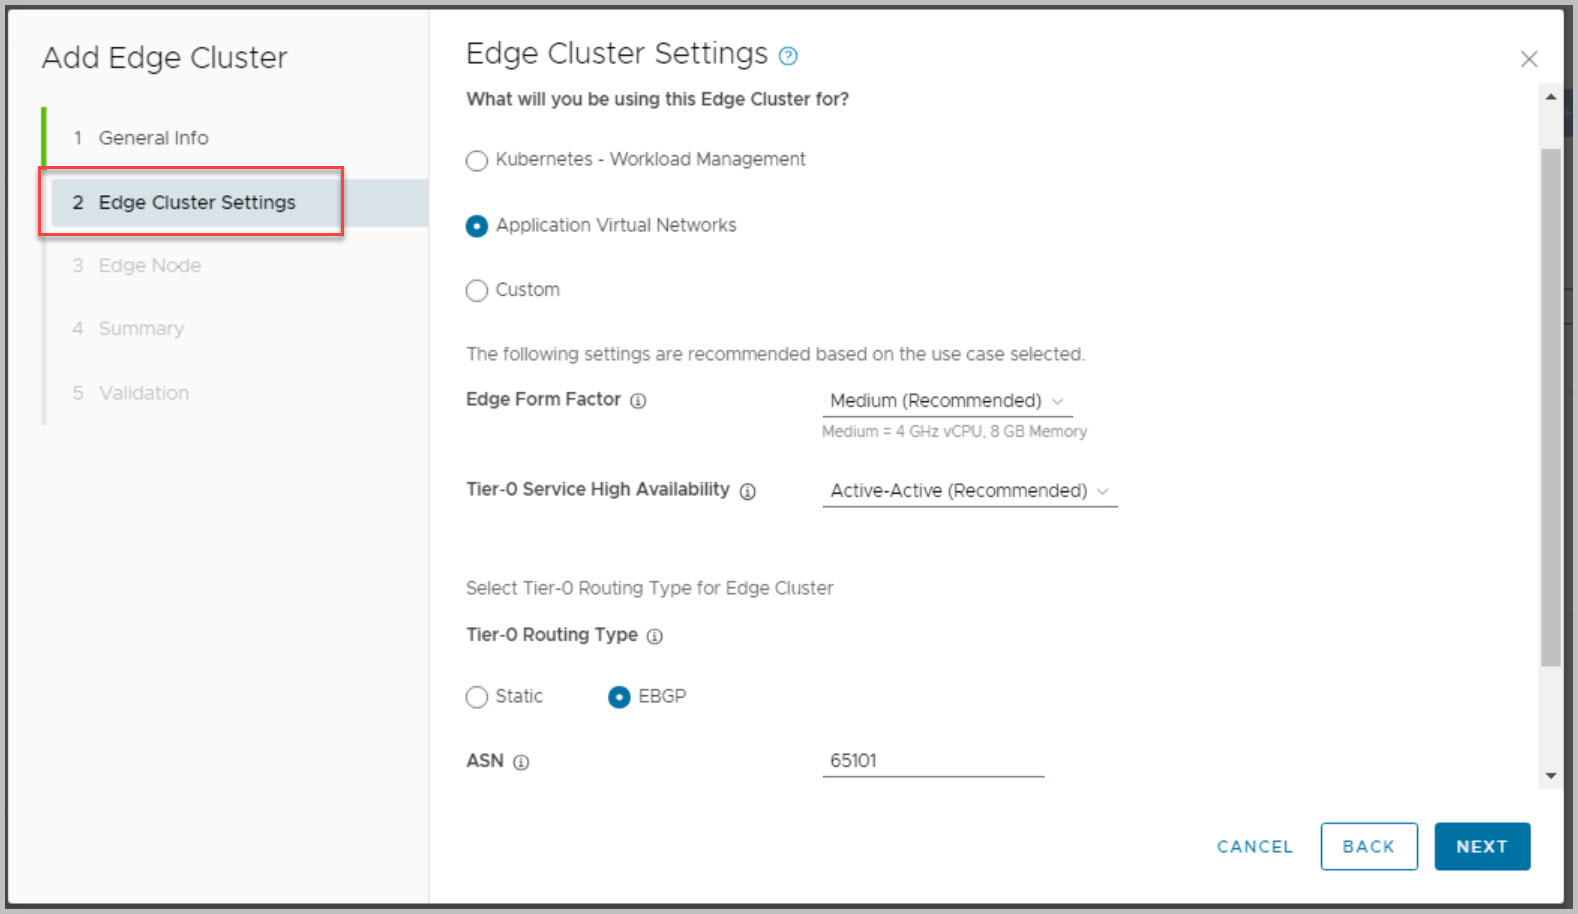Go to General Info step
1578x914 pixels.
click(x=153, y=138)
